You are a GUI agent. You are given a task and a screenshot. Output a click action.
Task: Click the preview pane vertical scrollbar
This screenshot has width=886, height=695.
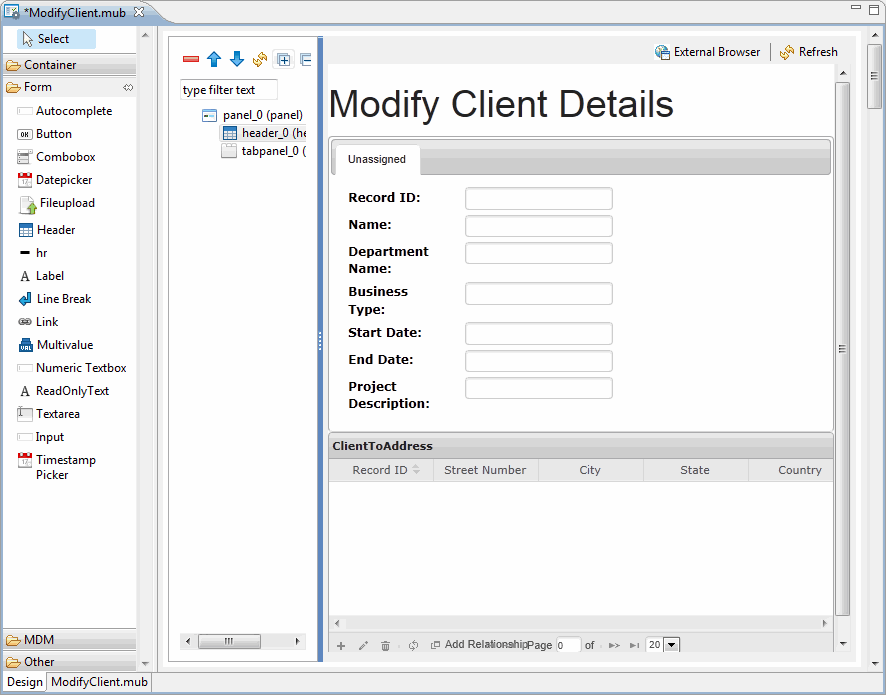click(x=842, y=349)
